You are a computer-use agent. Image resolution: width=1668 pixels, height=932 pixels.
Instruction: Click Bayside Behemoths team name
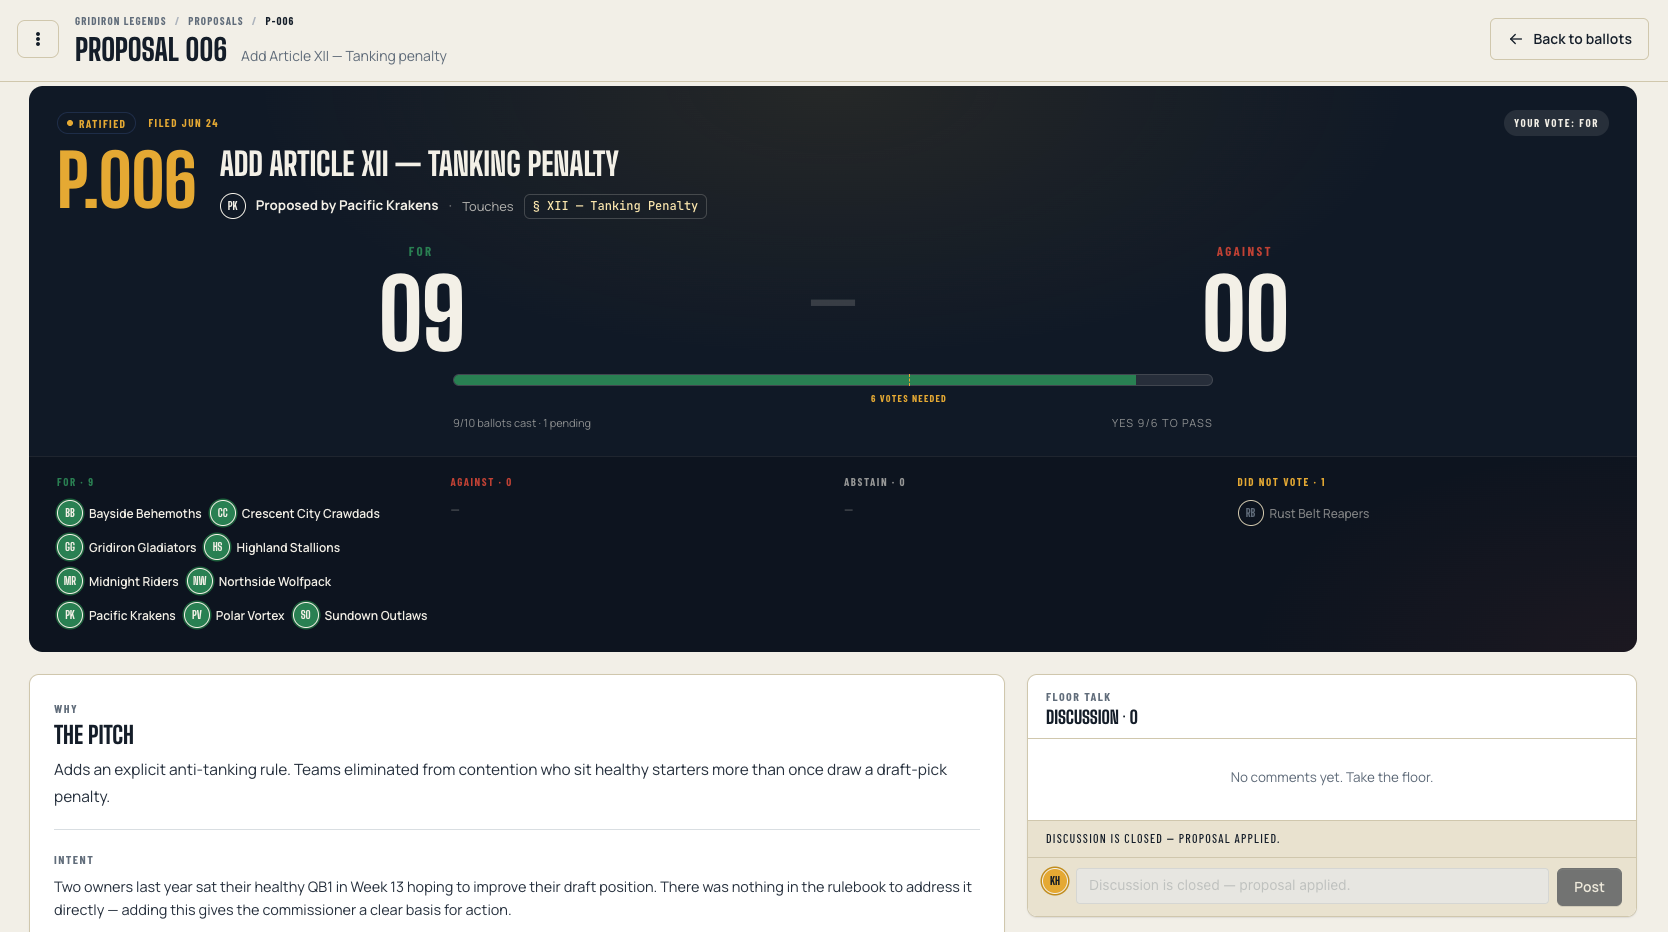point(145,514)
